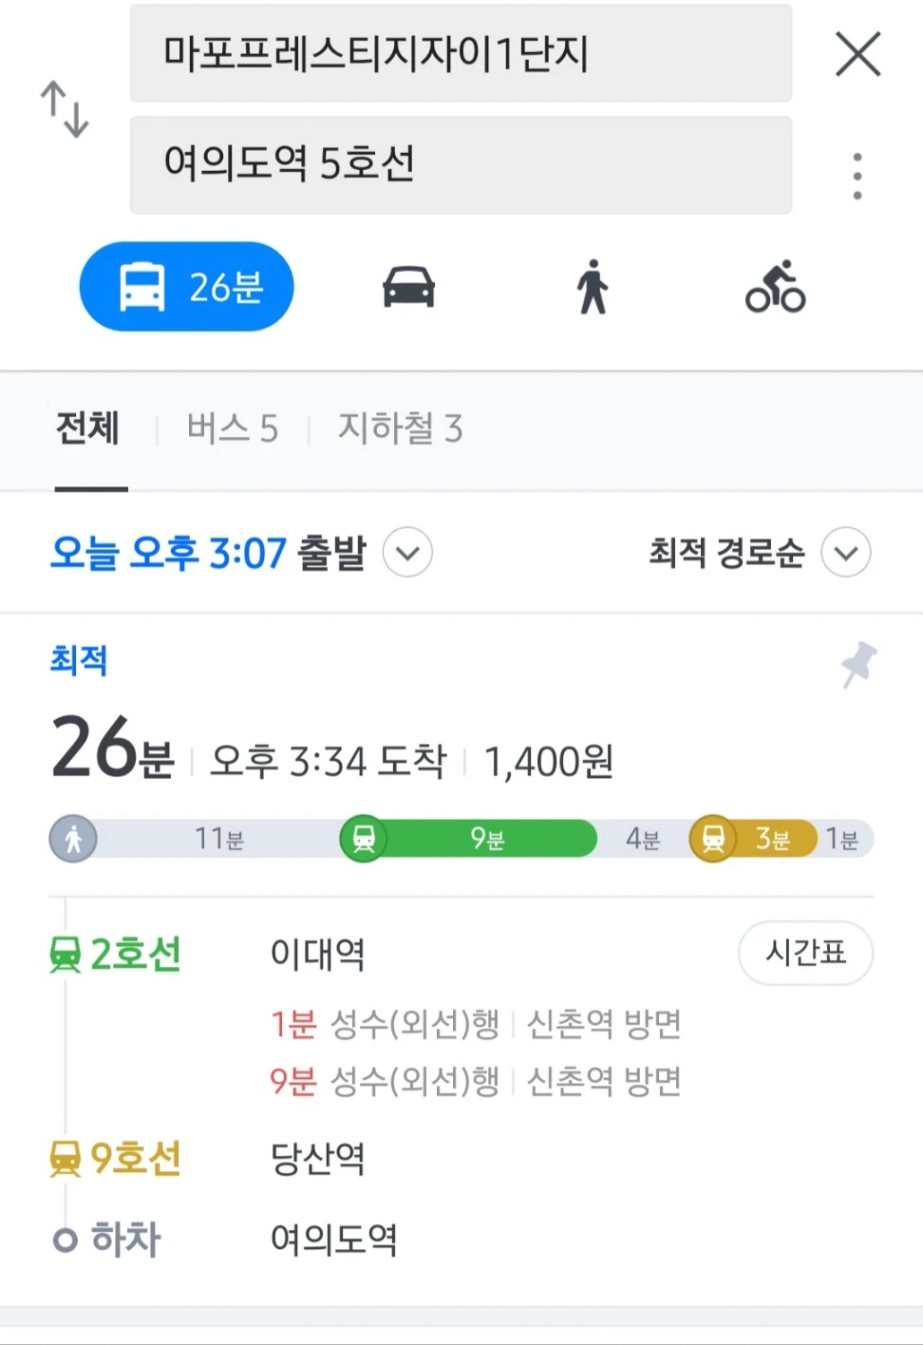Select the bicycle route icon
Viewport: 923px width, 1345px height.
click(x=775, y=287)
